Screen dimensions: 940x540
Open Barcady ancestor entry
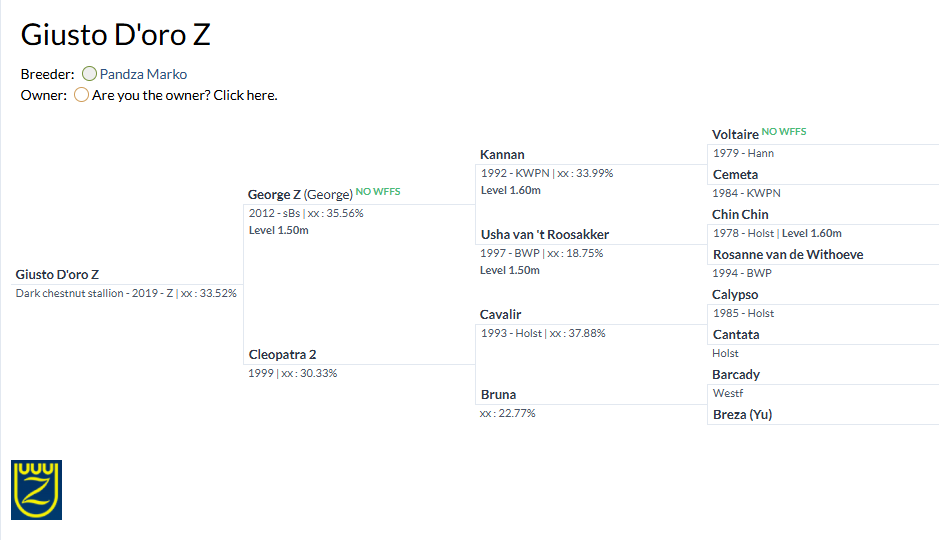pos(736,374)
